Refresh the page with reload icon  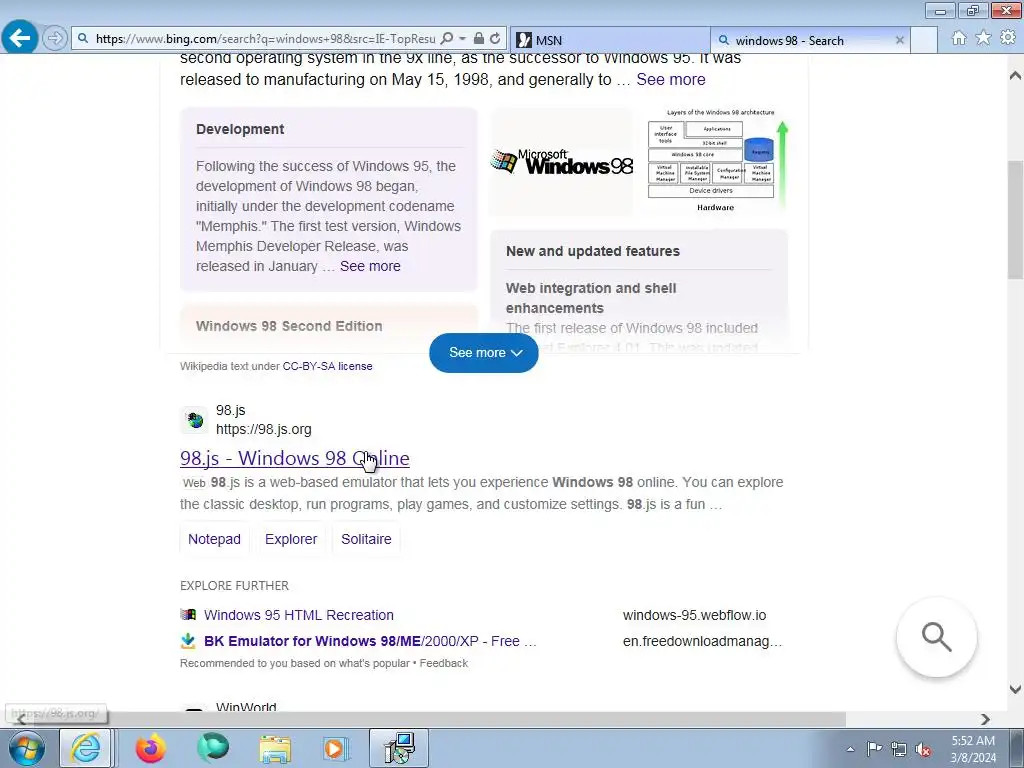pyautogui.click(x=495, y=39)
